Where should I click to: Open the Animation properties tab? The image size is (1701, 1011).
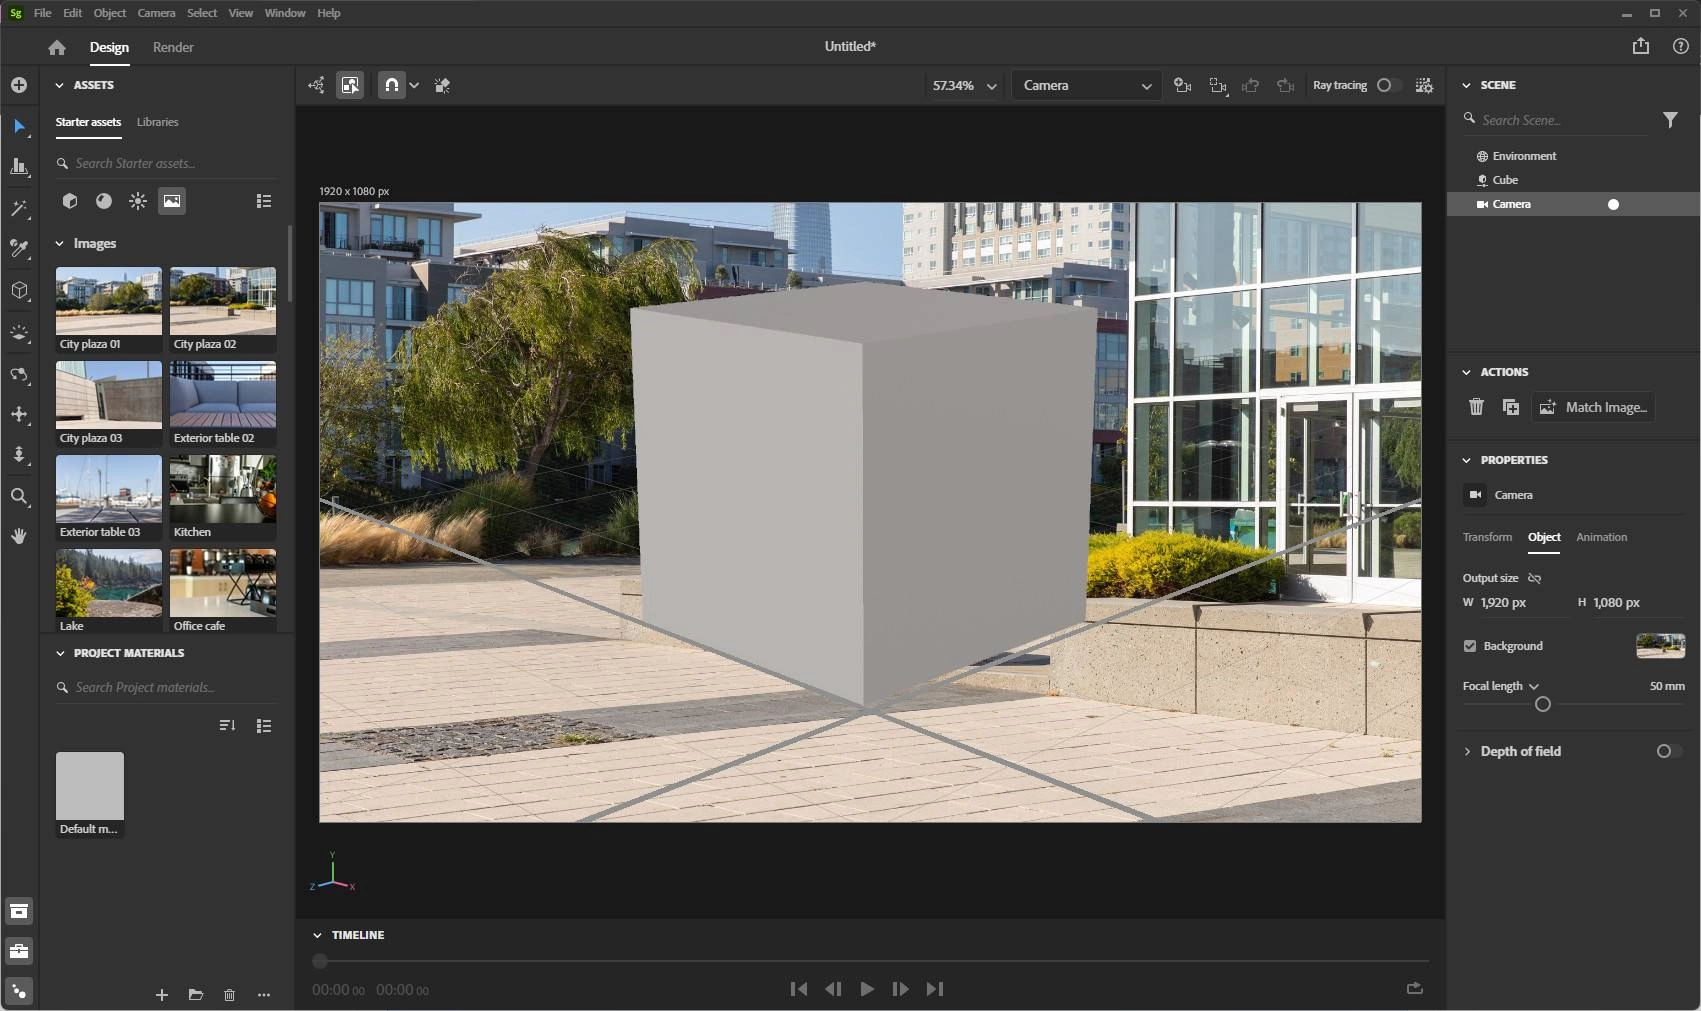coord(1601,537)
